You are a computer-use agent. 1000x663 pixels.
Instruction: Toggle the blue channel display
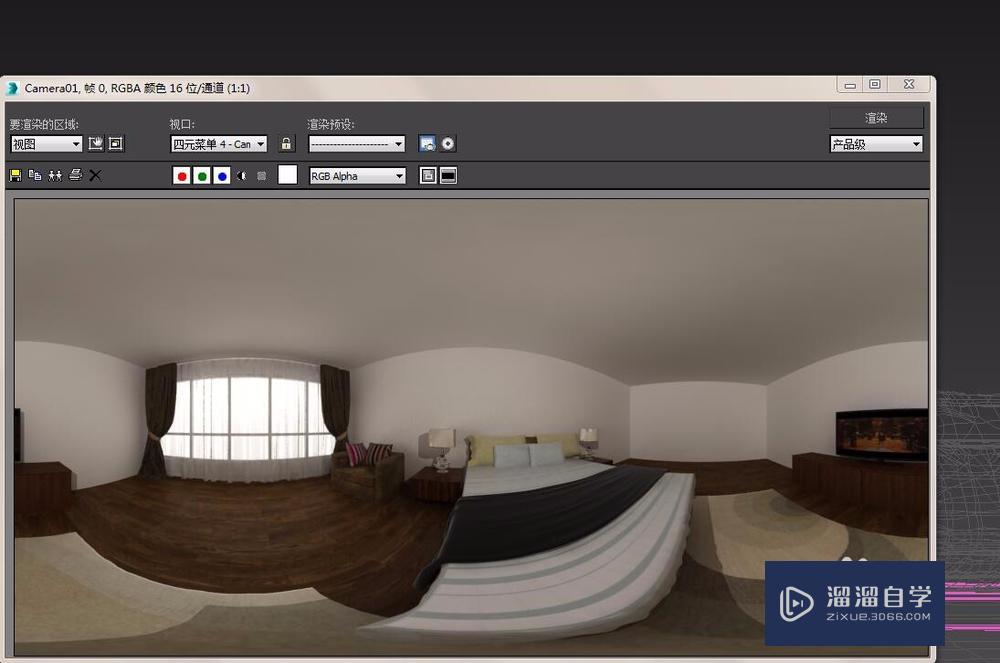[222, 176]
